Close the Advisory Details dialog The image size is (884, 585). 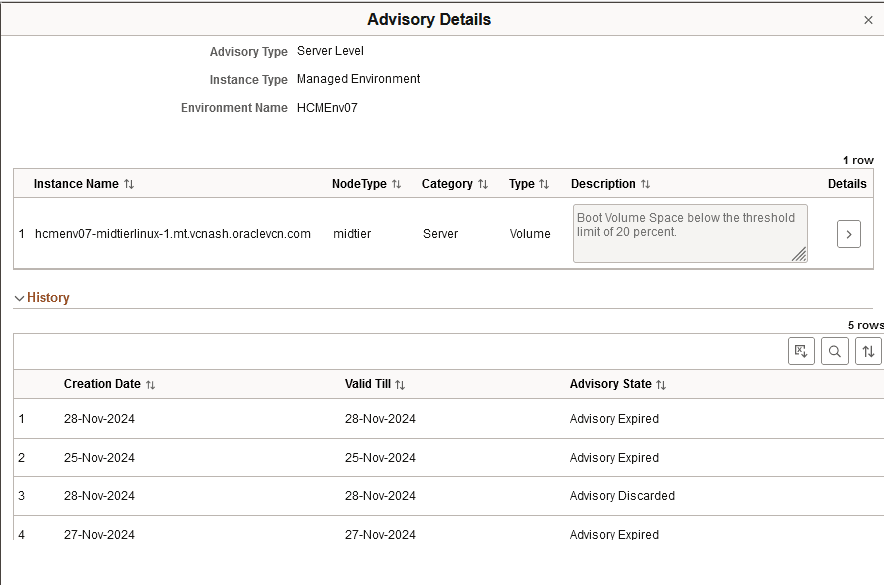(869, 19)
